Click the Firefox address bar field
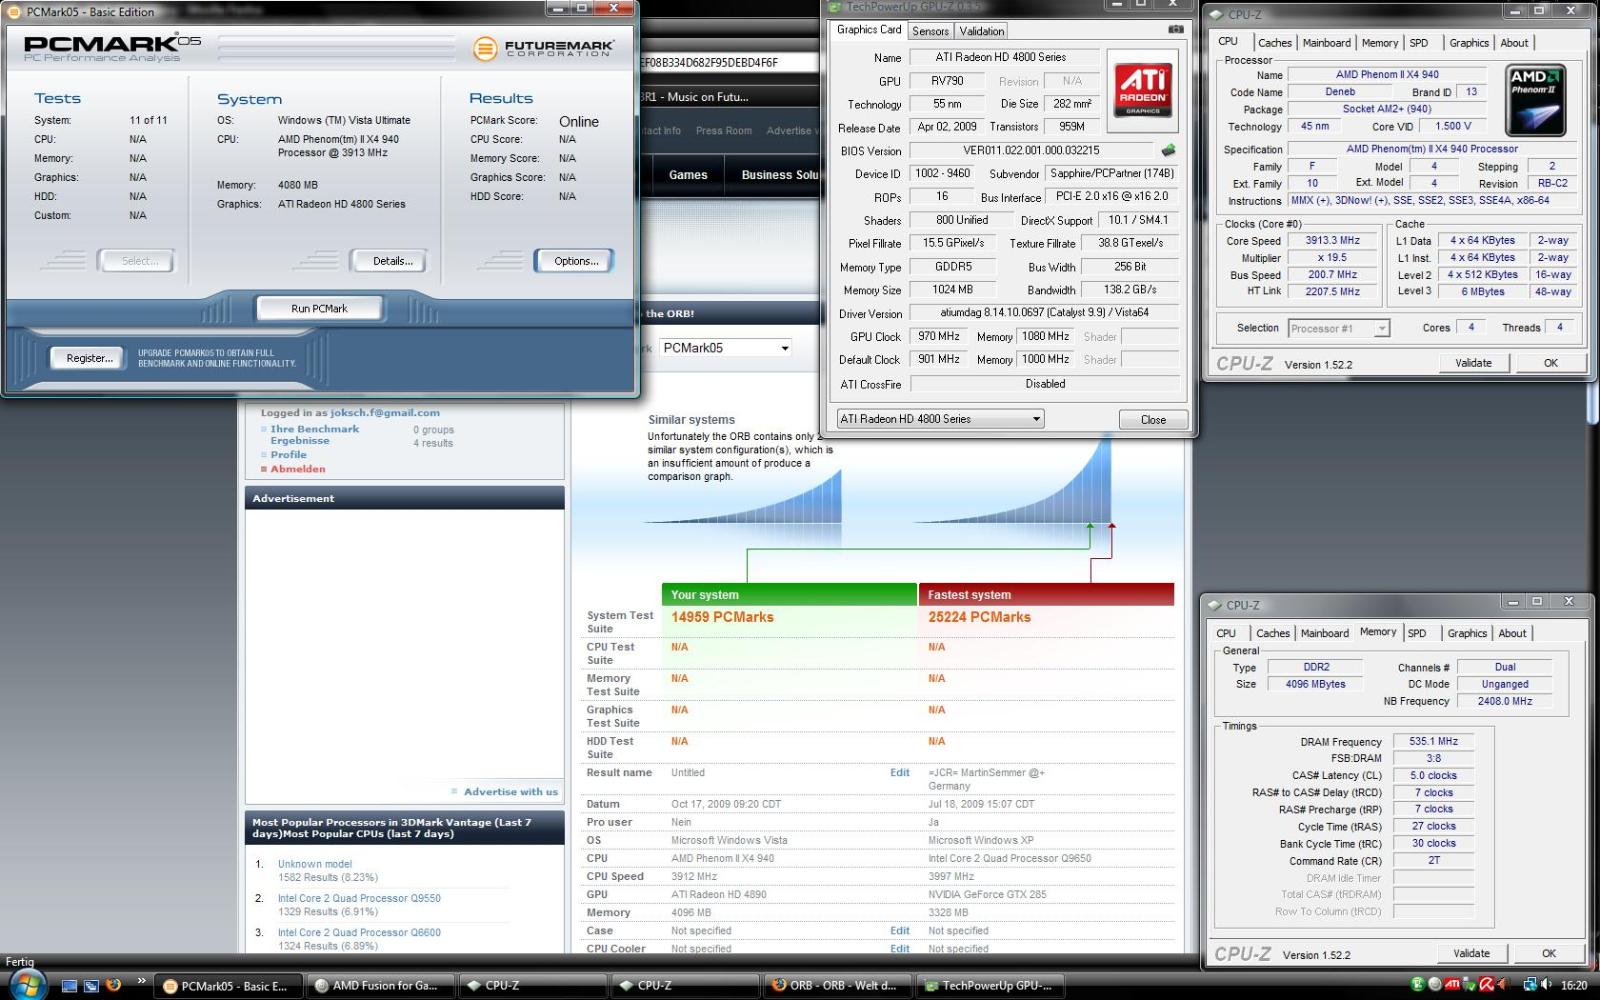 [728, 62]
